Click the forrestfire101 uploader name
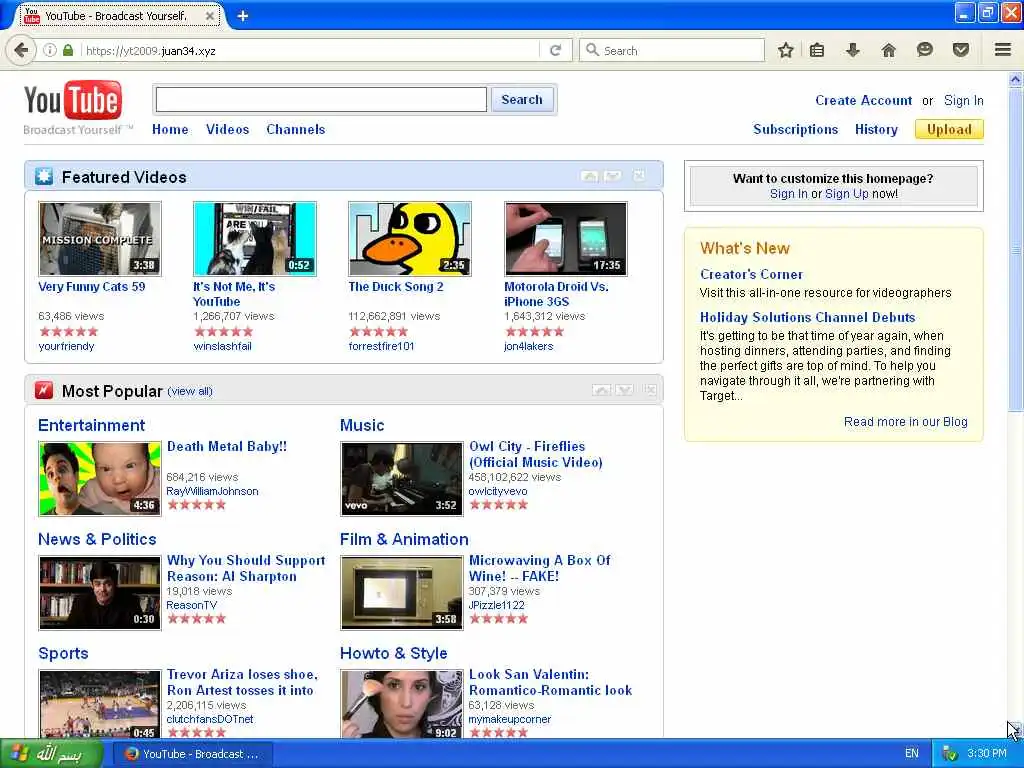1024x768 pixels. click(381, 346)
